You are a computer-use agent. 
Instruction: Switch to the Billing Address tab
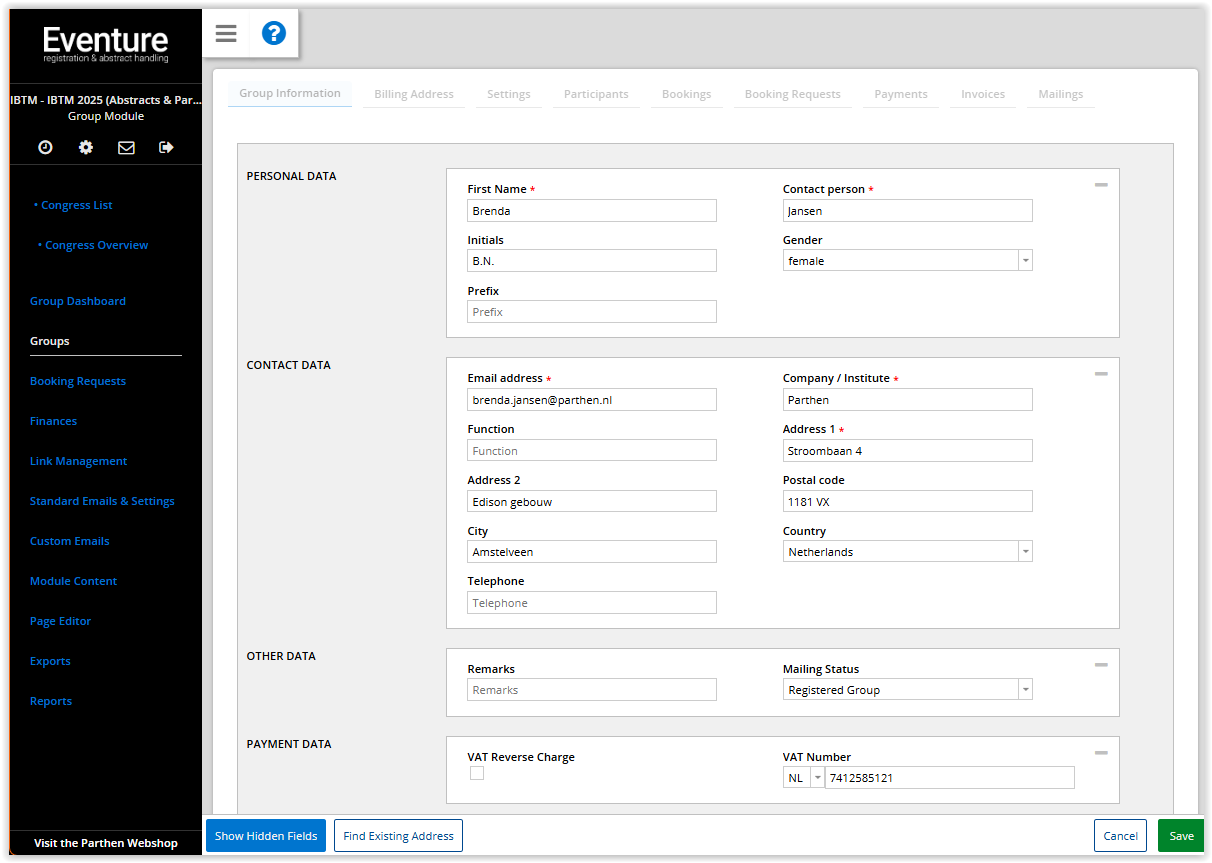click(x=414, y=94)
